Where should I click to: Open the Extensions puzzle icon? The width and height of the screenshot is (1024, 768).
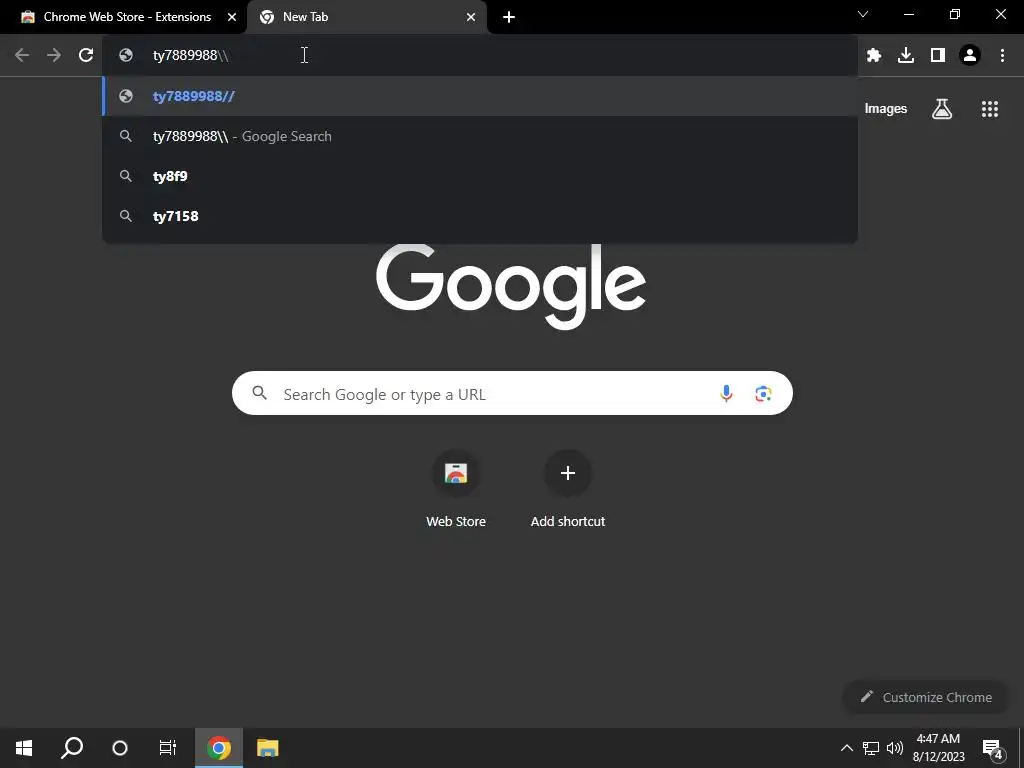pos(874,55)
